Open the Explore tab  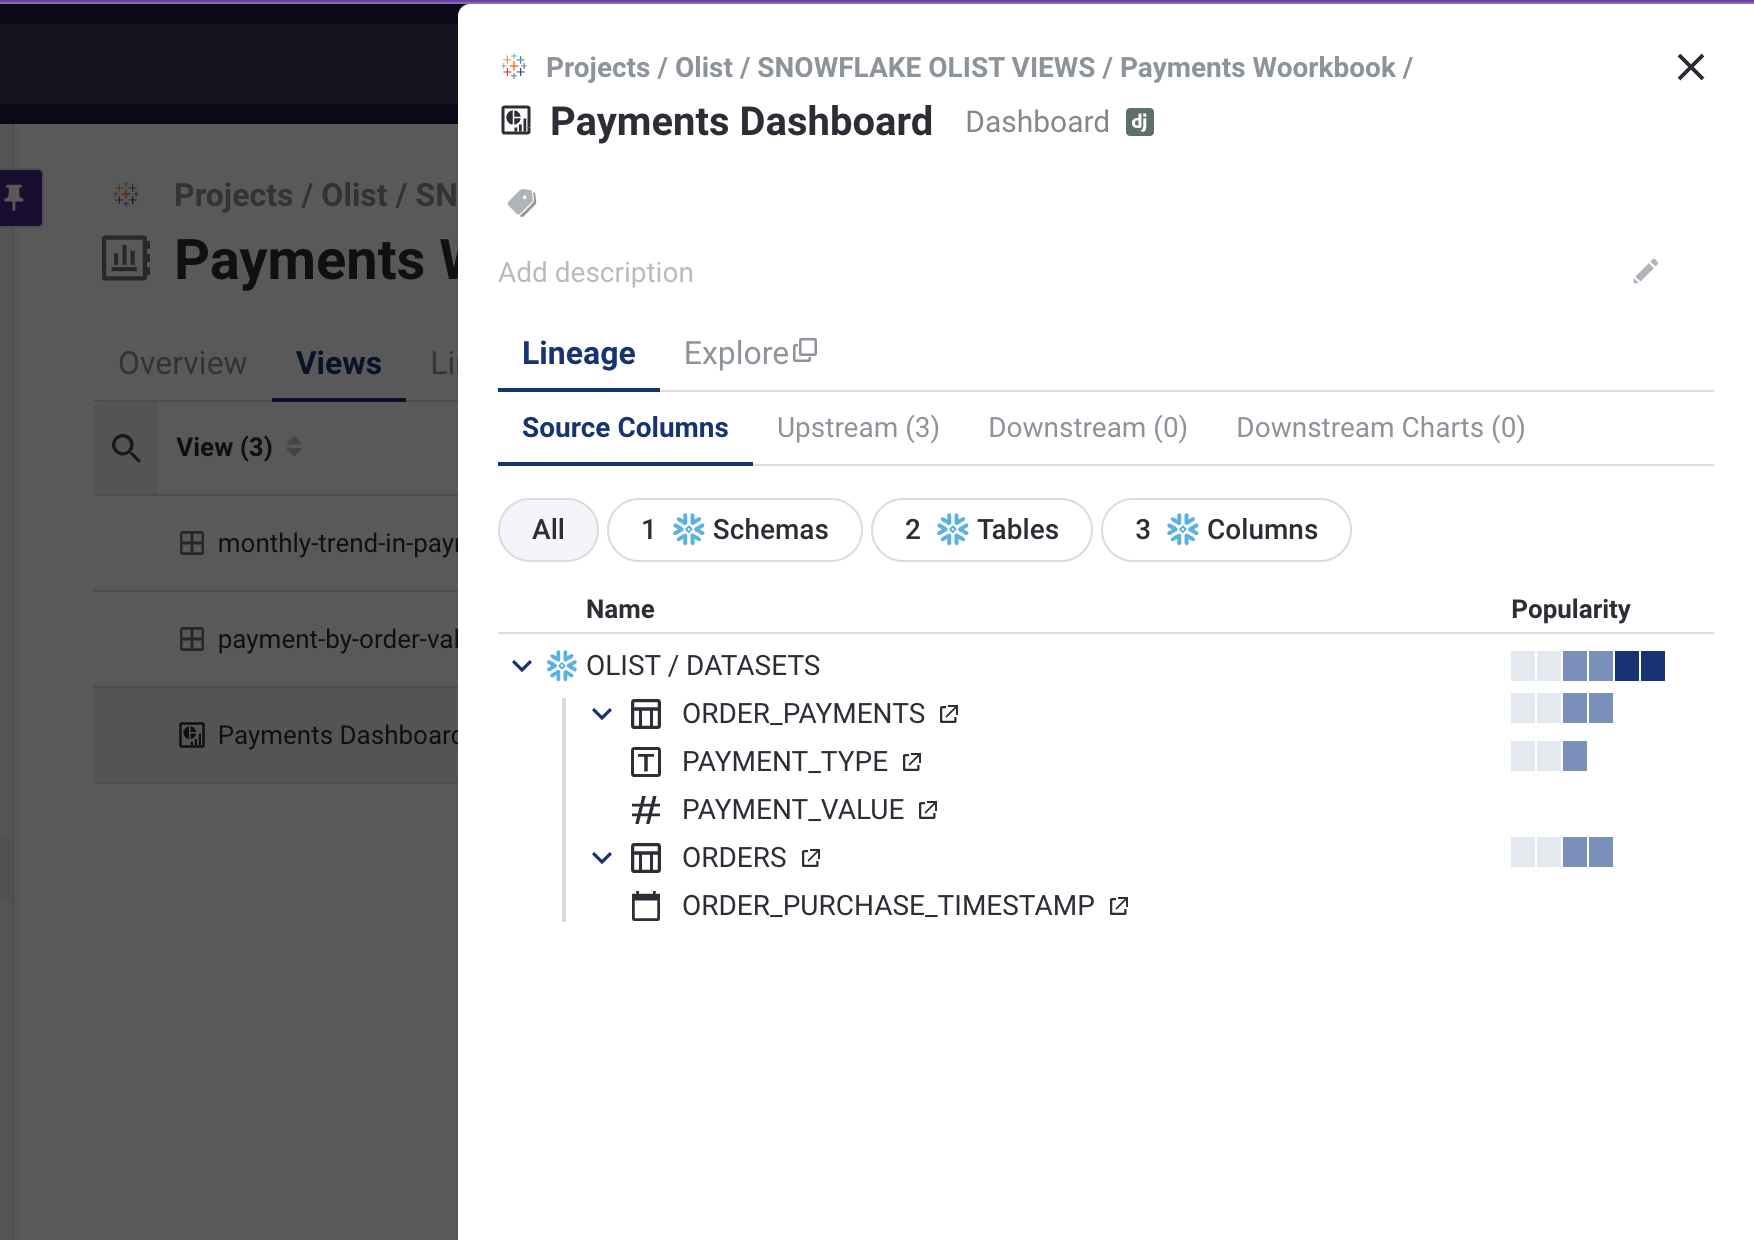coord(750,353)
